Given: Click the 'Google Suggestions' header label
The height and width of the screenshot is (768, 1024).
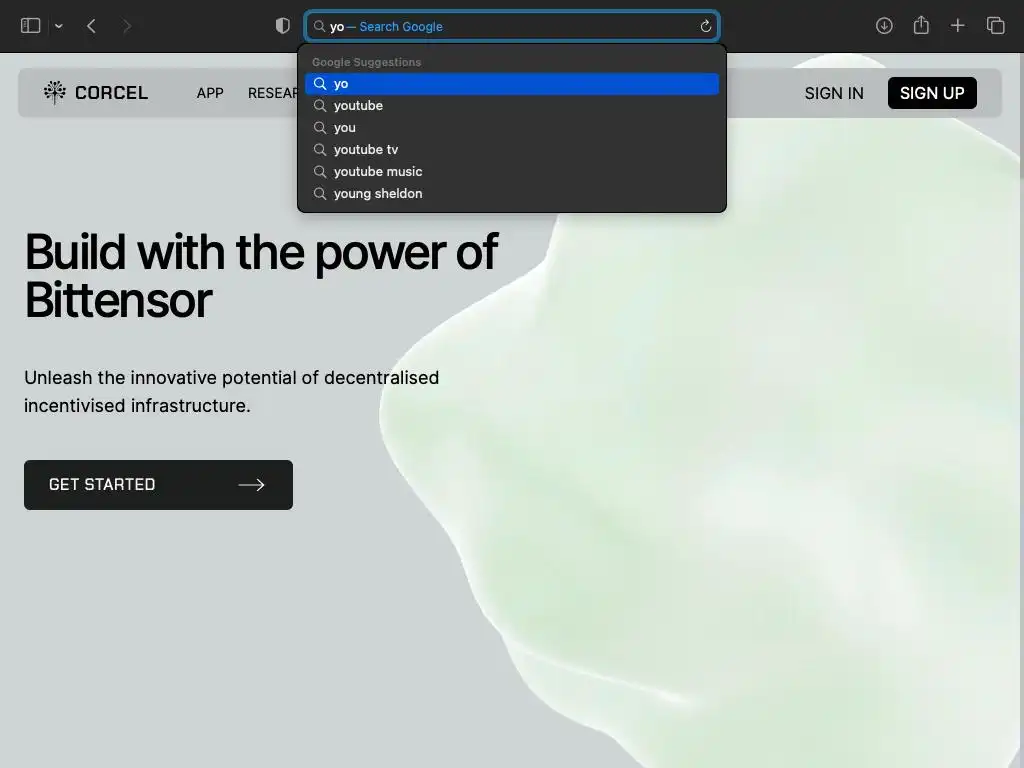Looking at the screenshot, I should 366,62.
